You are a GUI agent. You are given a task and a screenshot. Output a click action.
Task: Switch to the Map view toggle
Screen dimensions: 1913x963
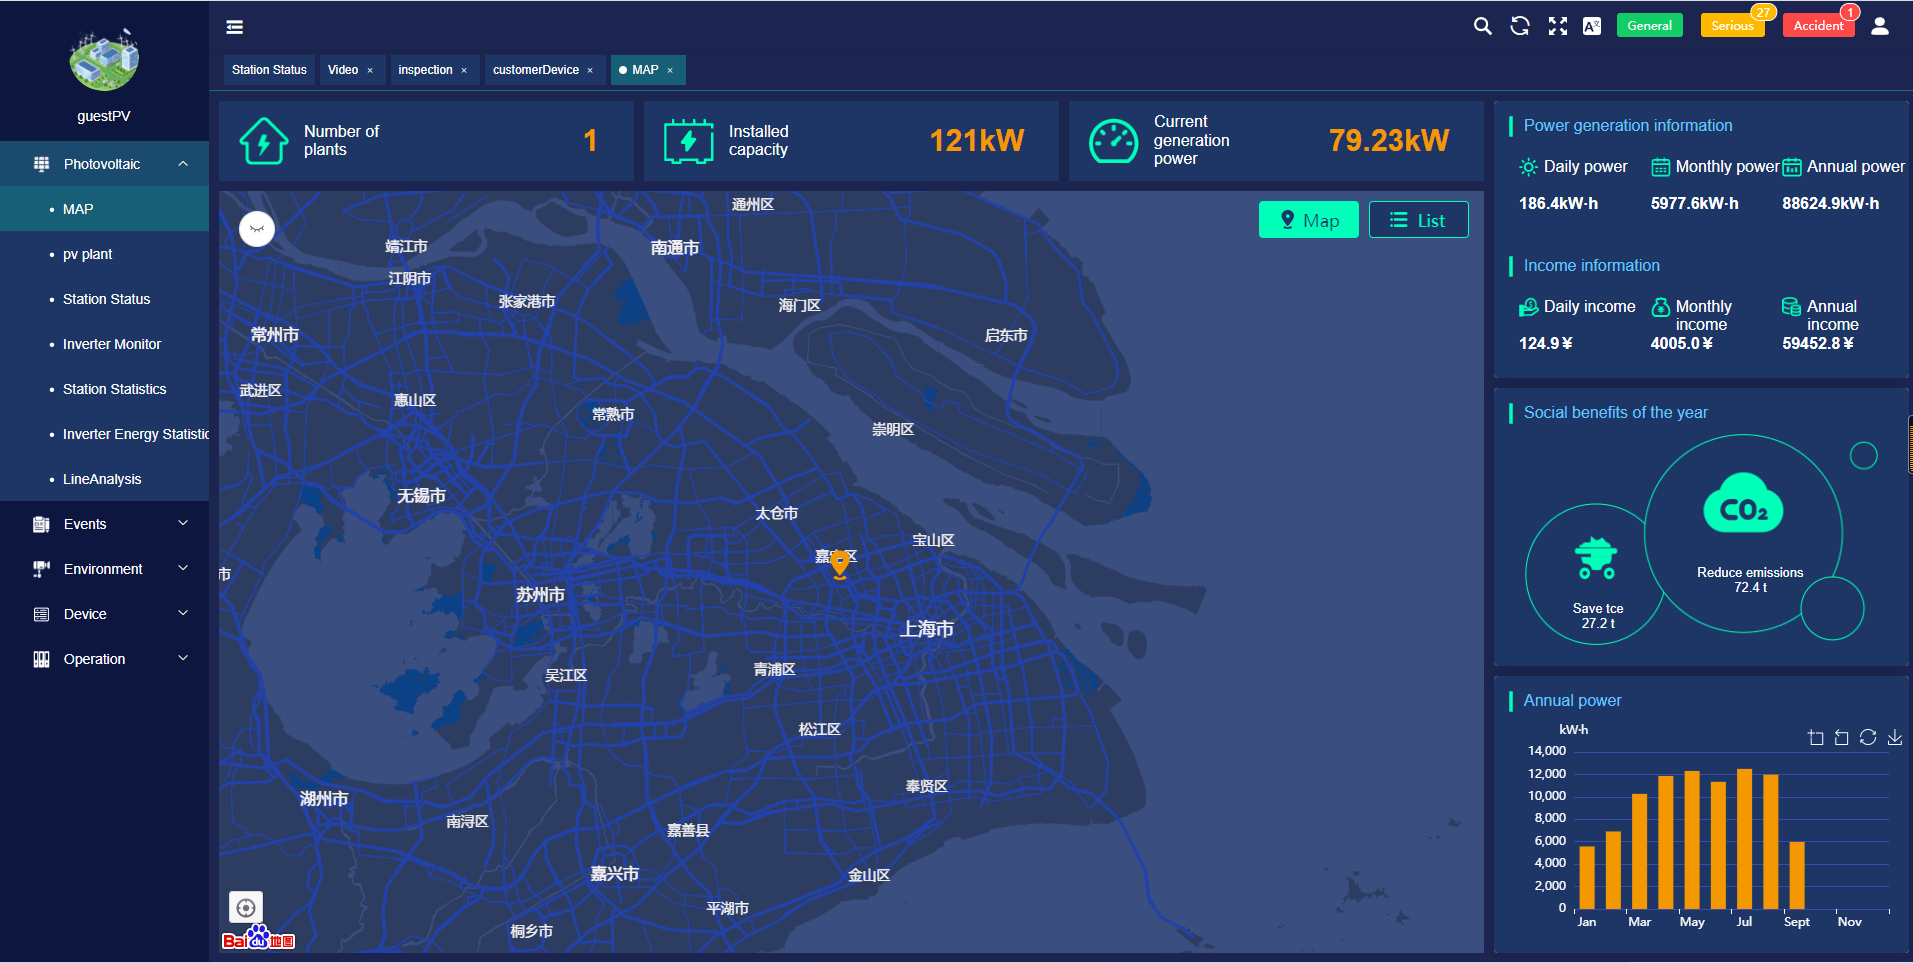1308,220
